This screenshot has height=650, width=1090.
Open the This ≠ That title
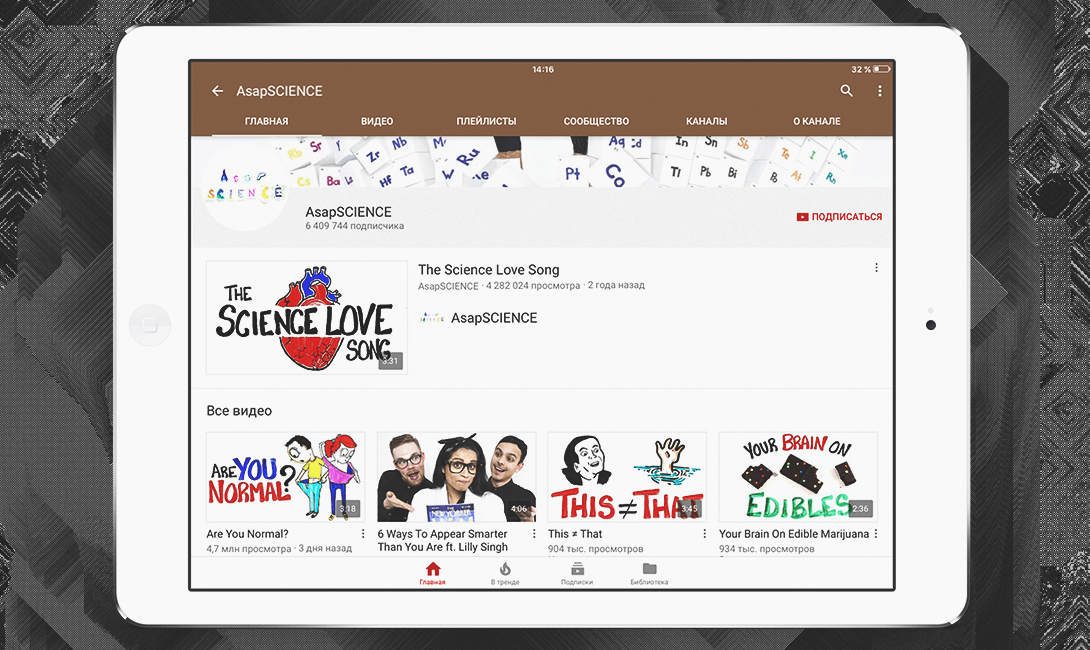(x=575, y=534)
